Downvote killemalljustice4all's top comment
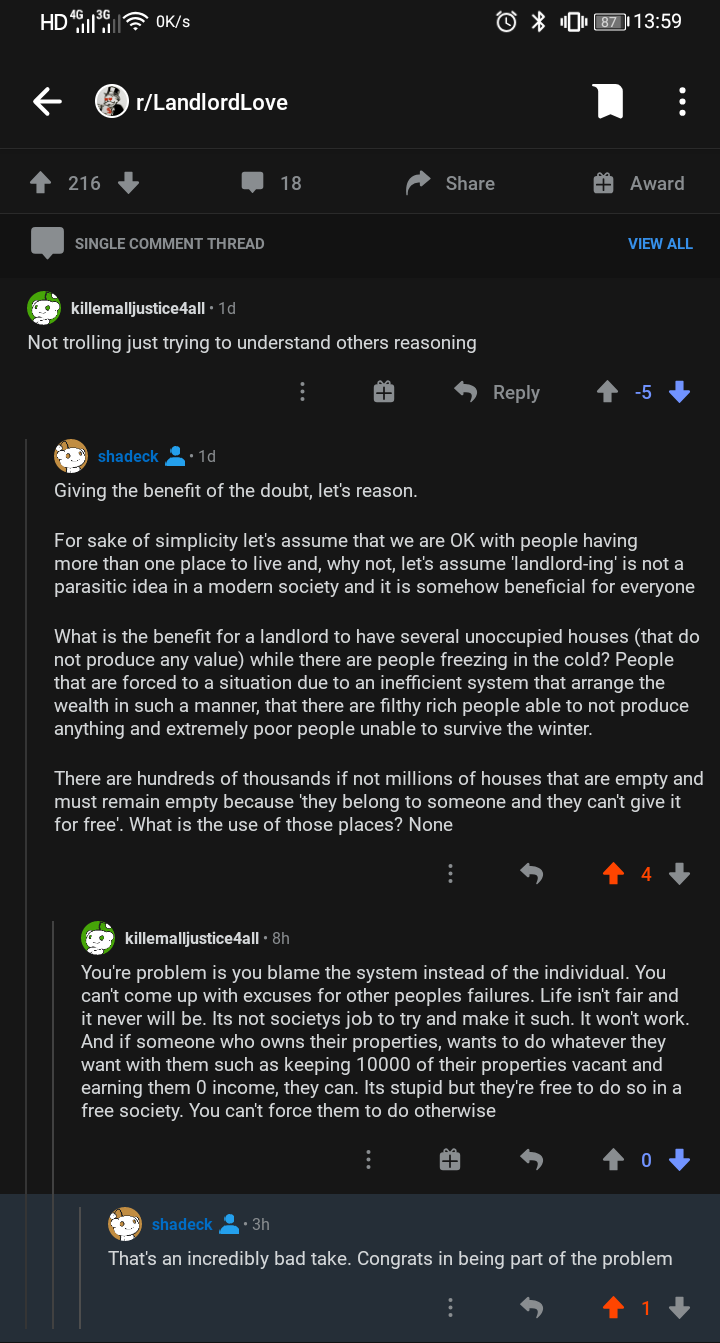Image resolution: width=720 pixels, height=1343 pixels. pos(679,392)
